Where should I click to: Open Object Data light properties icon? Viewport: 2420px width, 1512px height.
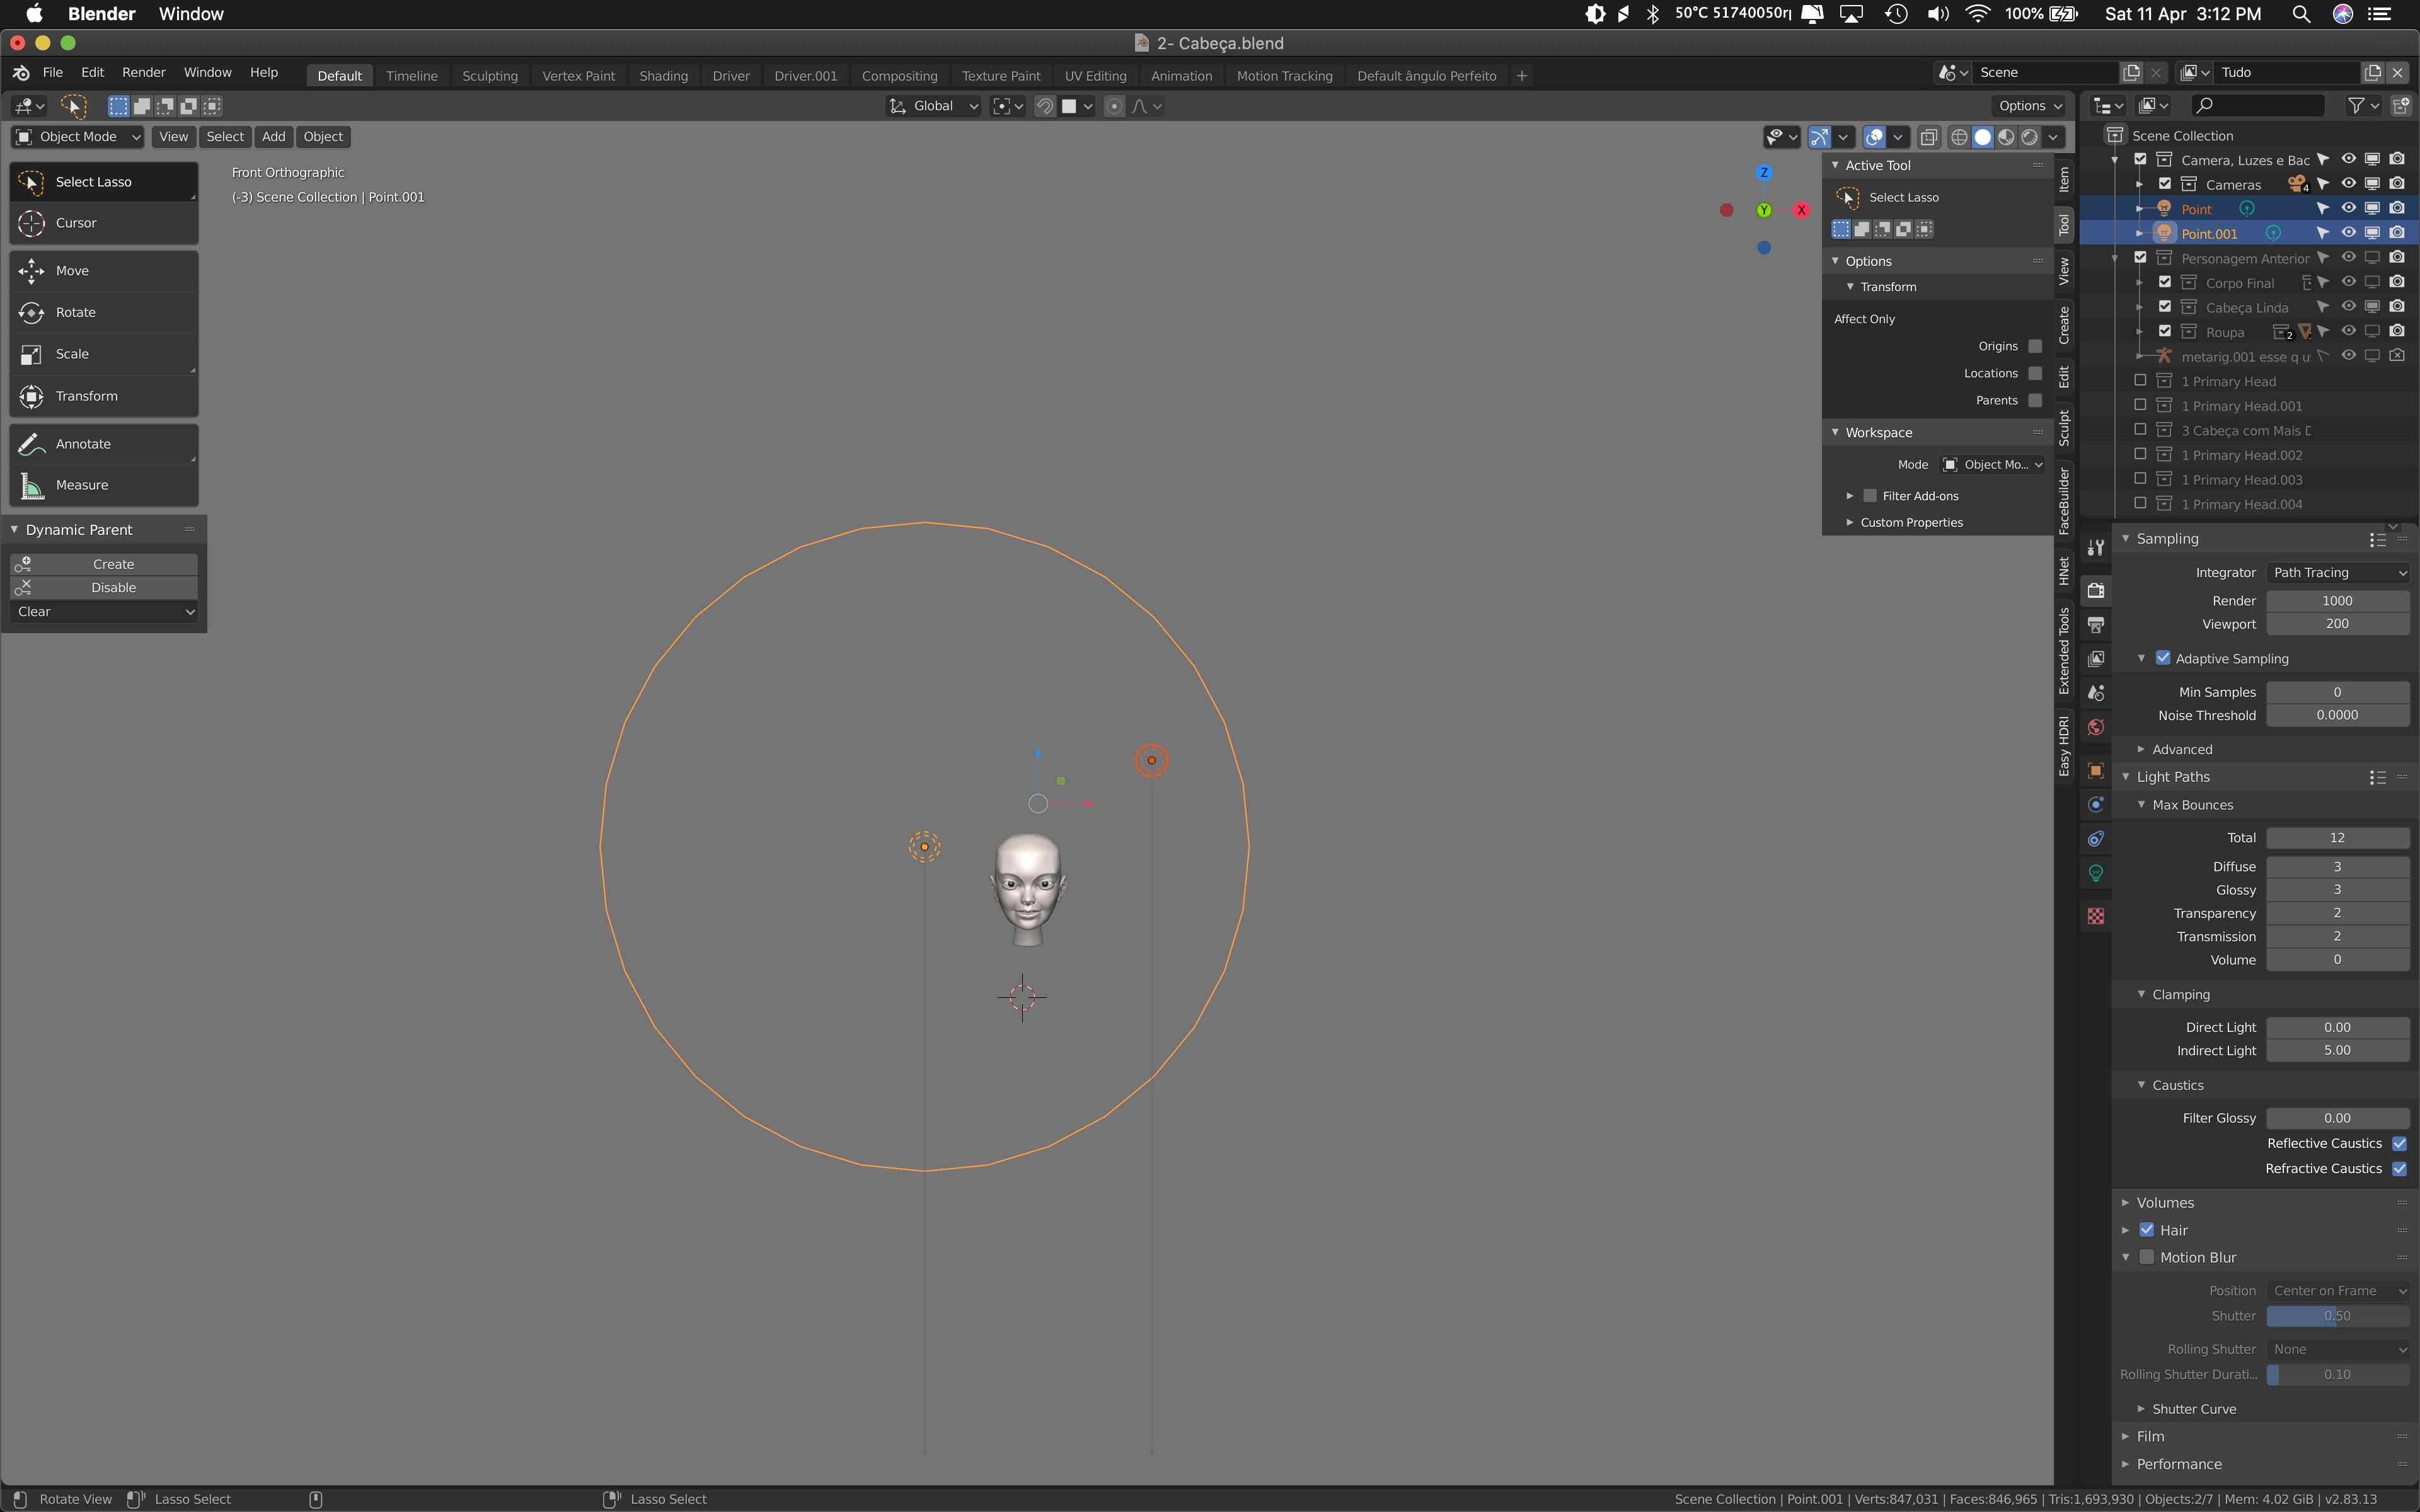tap(2096, 873)
